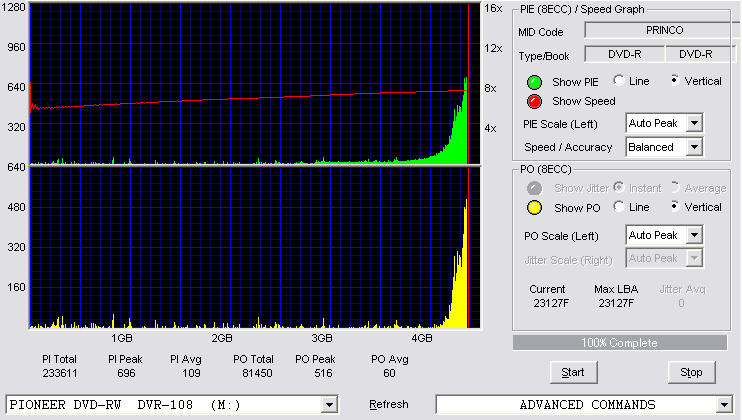Open the ADVANCED COMMANDS dropdown
Screen dimensions: 742x420
[724, 405]
